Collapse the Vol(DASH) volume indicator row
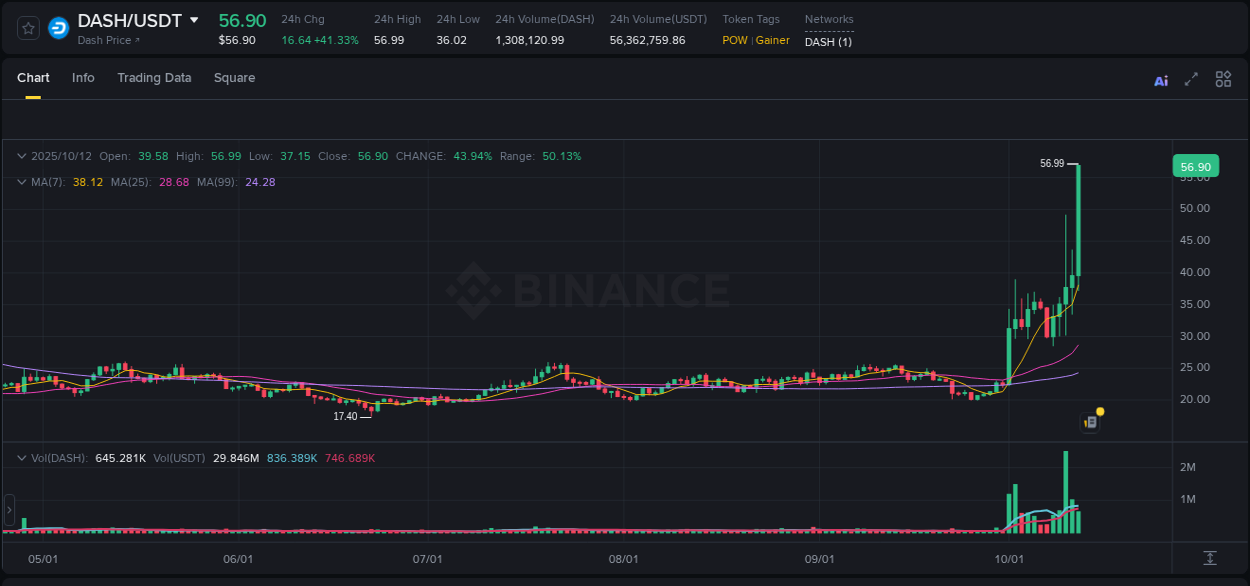The width and height of the screenshot is (1250, 586). point(22,456)
